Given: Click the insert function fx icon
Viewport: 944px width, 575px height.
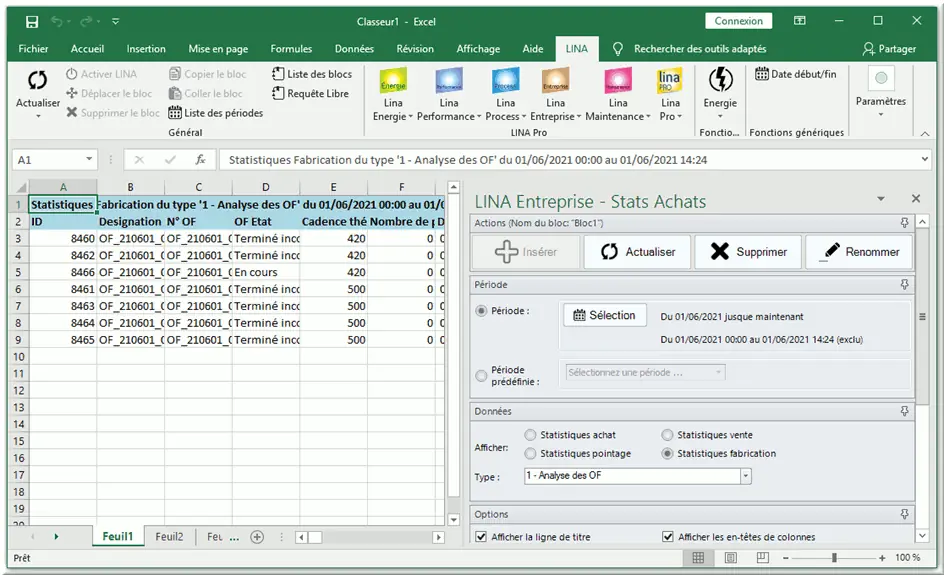Looking at the screenshot, I should pos(200,160).
